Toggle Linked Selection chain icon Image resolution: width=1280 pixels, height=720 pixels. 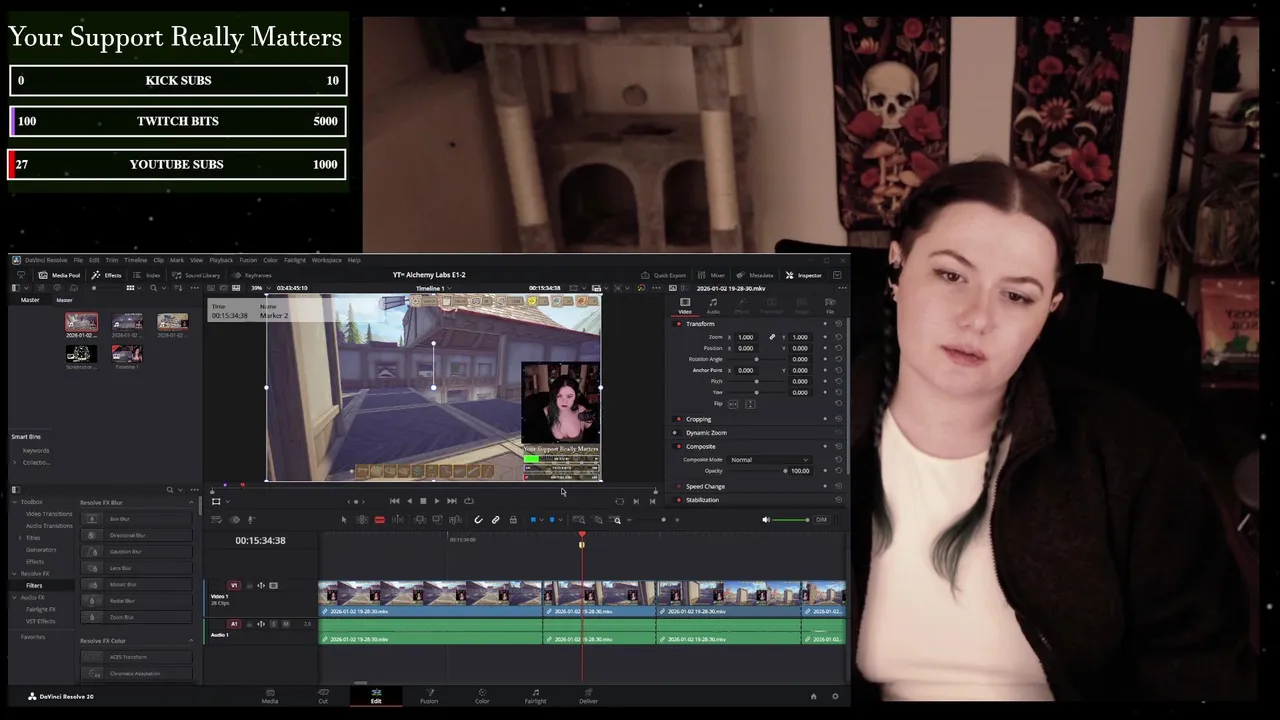495,520
